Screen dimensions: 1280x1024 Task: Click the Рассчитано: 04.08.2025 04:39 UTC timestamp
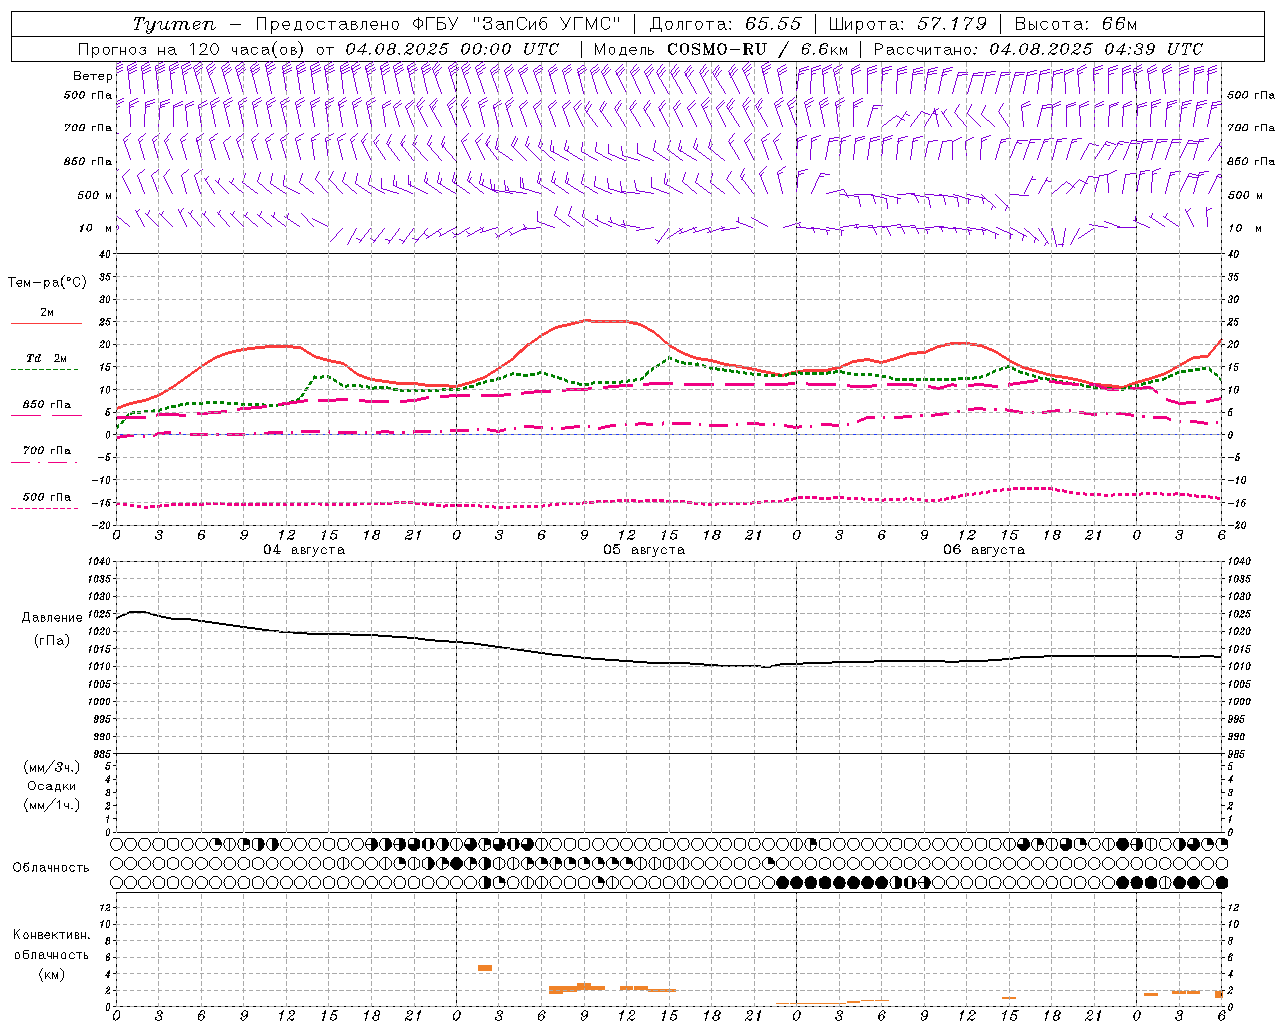pyautogui.click(x=1038, y=49)
